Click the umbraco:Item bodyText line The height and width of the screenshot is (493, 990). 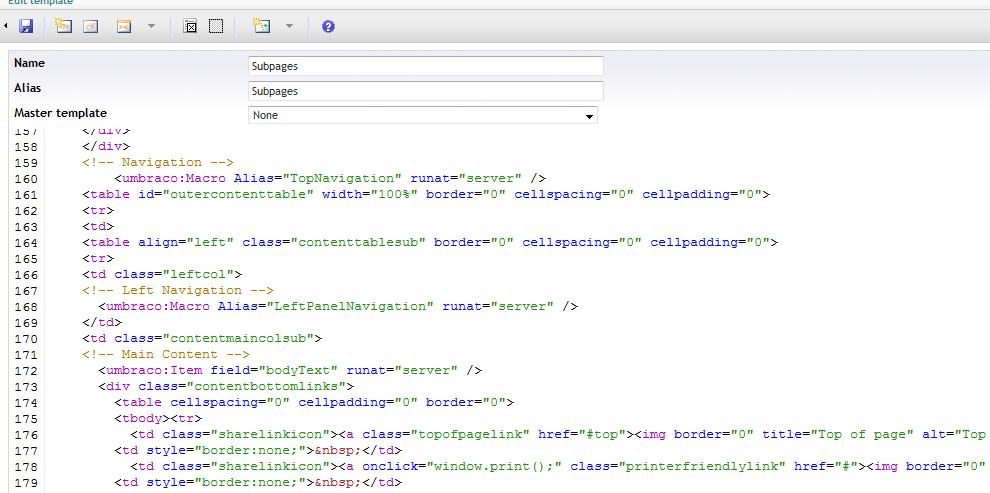point(290,371)
